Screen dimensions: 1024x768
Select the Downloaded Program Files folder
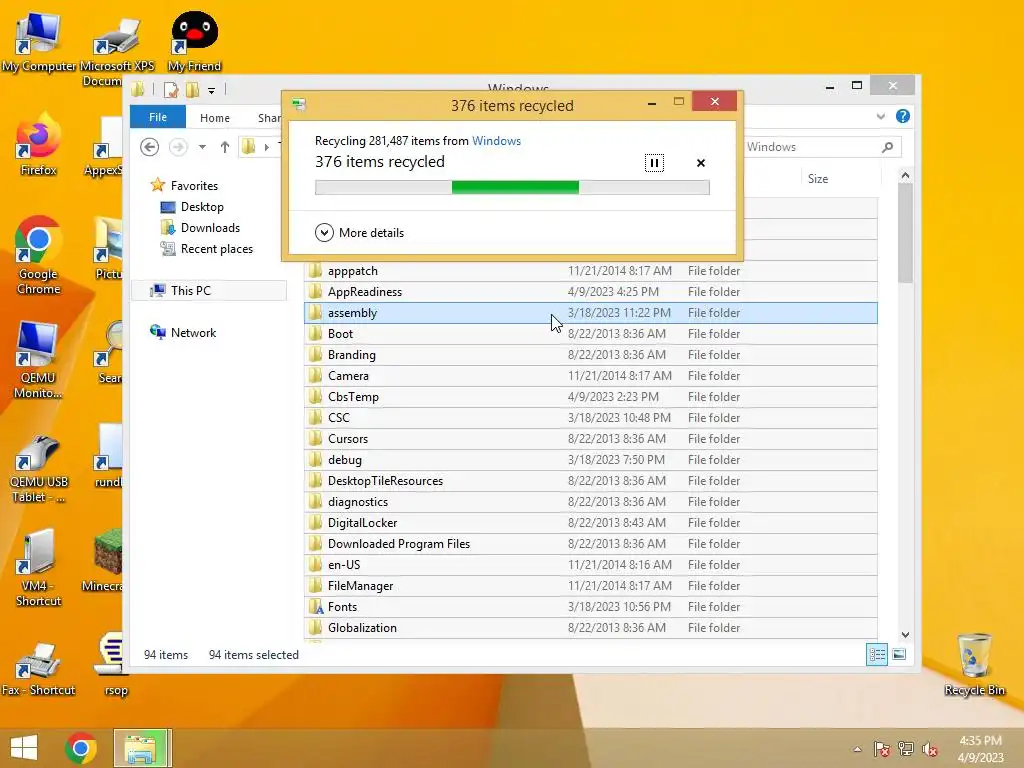coord(590,543)
